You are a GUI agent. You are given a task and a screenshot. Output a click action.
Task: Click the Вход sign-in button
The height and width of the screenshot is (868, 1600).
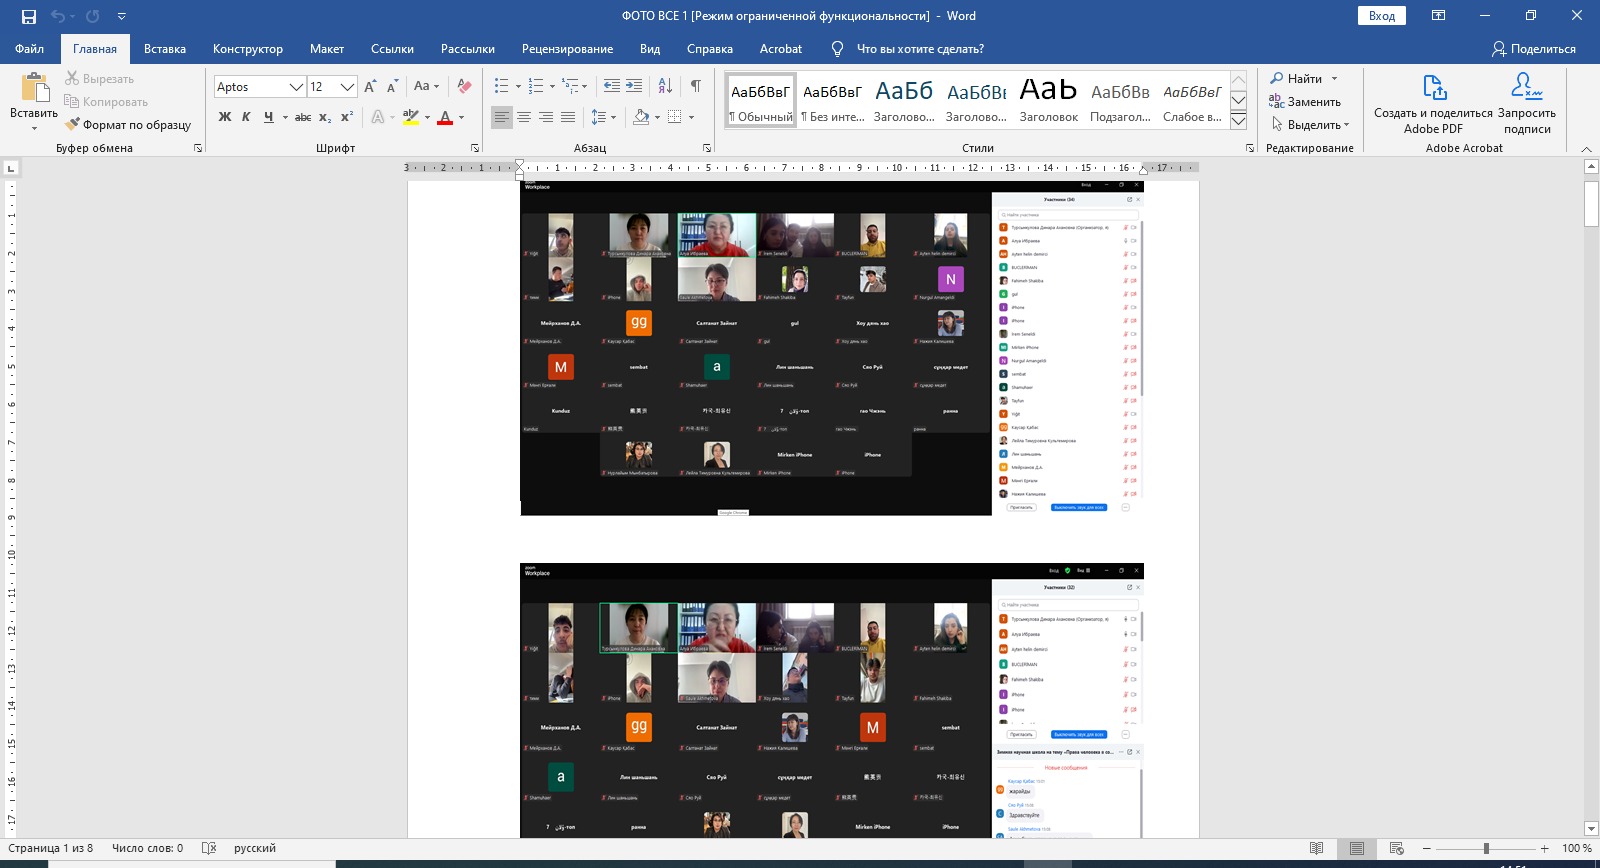point(1382,16)
